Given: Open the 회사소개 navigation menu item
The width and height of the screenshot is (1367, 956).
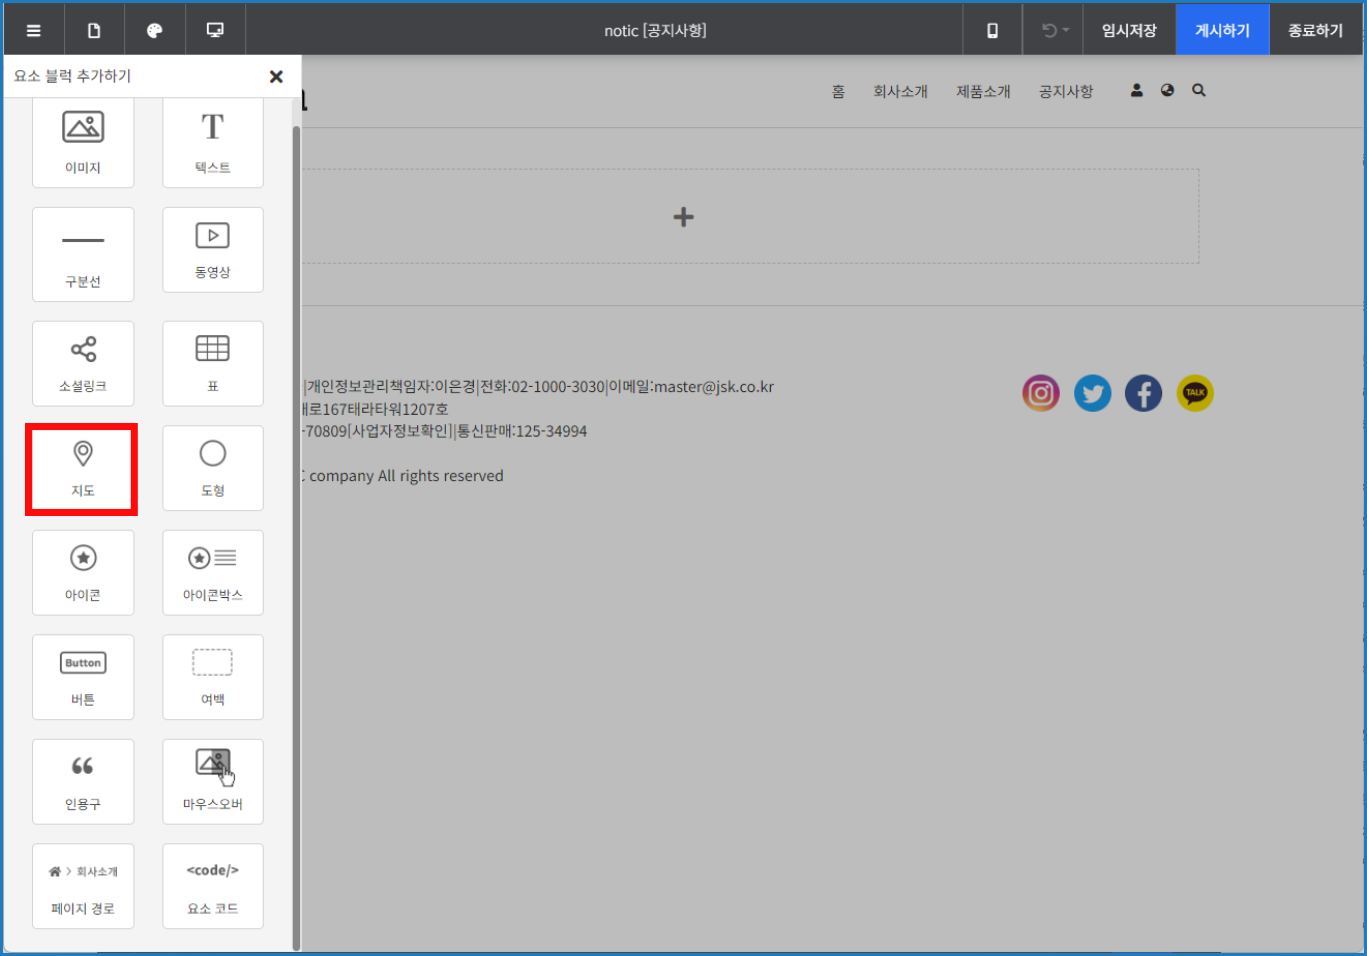Looking at the screenshot, I should 900,91.
